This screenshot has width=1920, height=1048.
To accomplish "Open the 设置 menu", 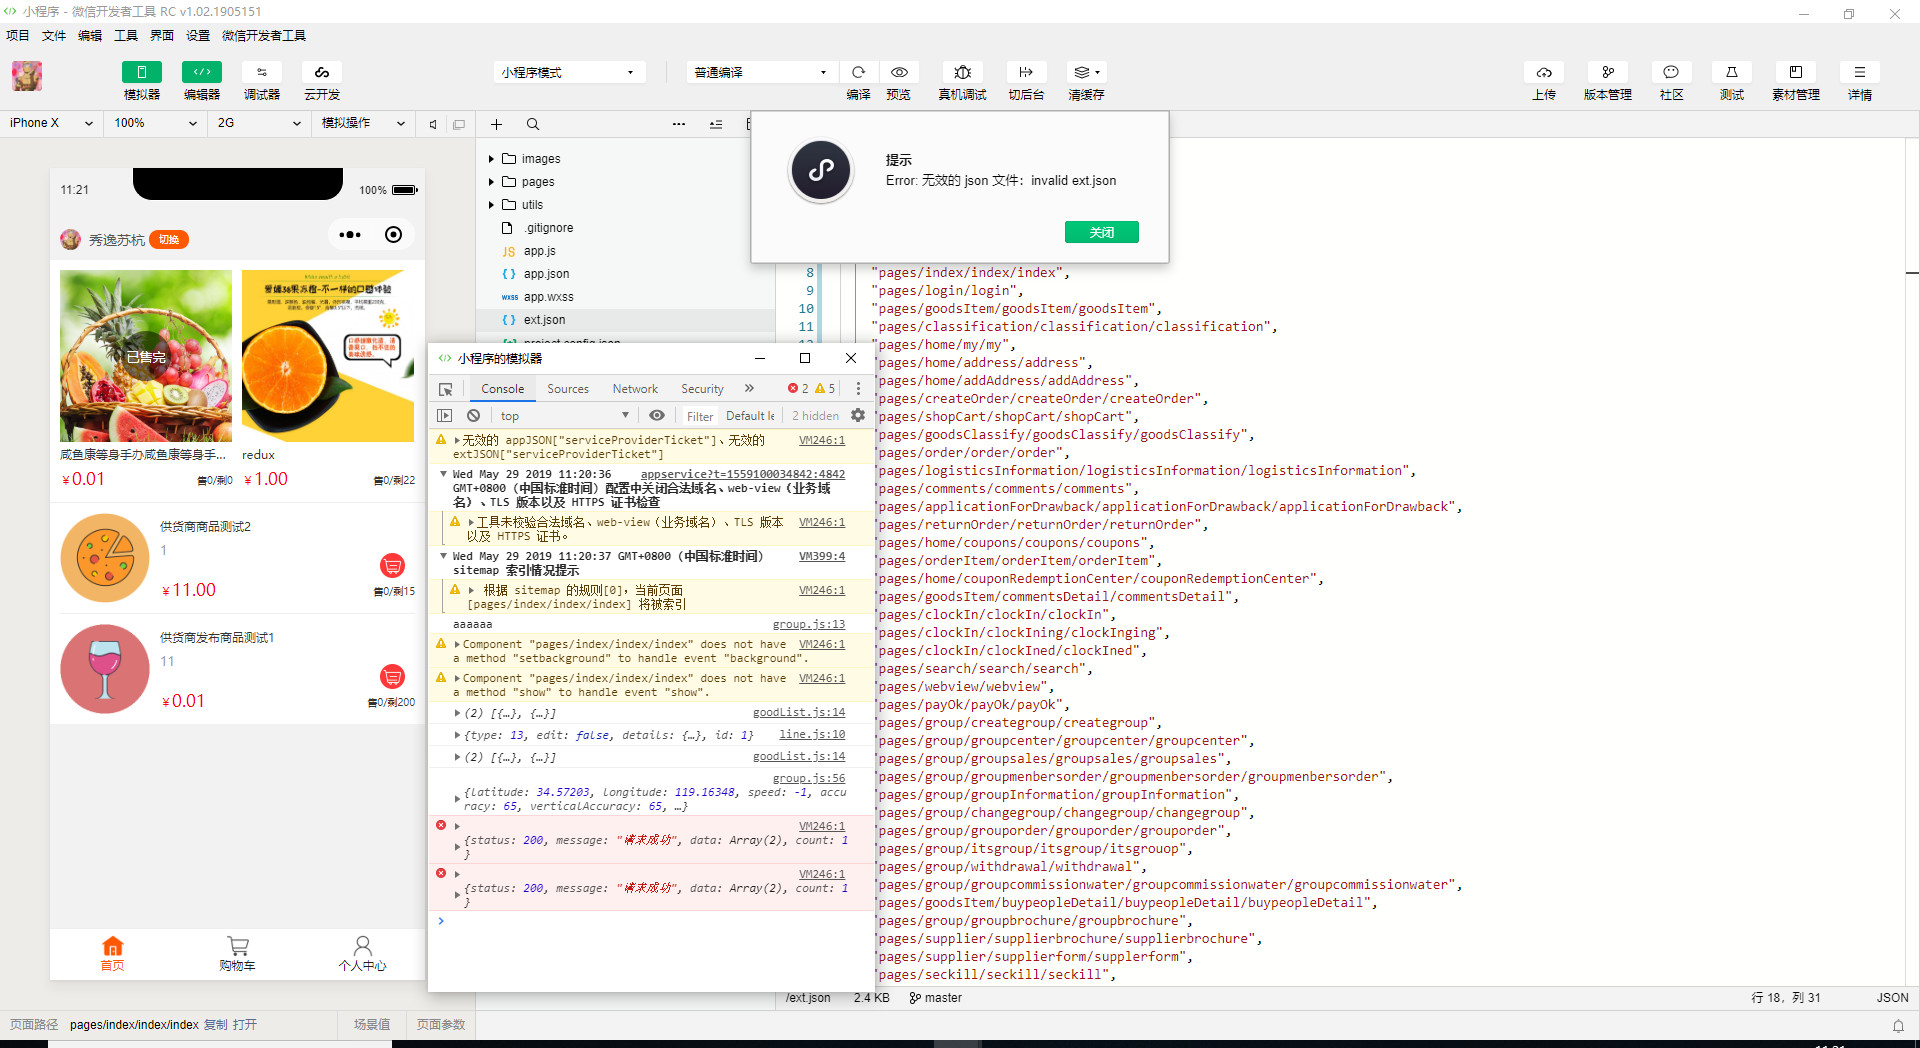I will pyautogui.click(x=198, y=35).
